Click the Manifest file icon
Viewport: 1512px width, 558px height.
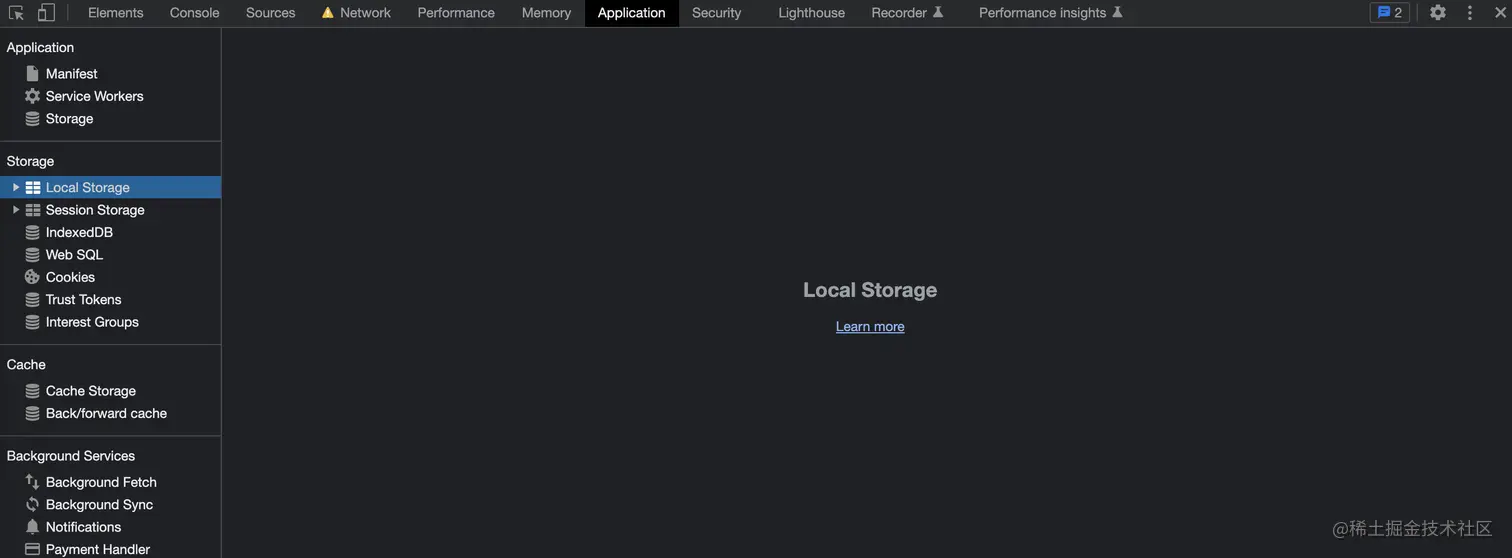(x=32, y=74)
